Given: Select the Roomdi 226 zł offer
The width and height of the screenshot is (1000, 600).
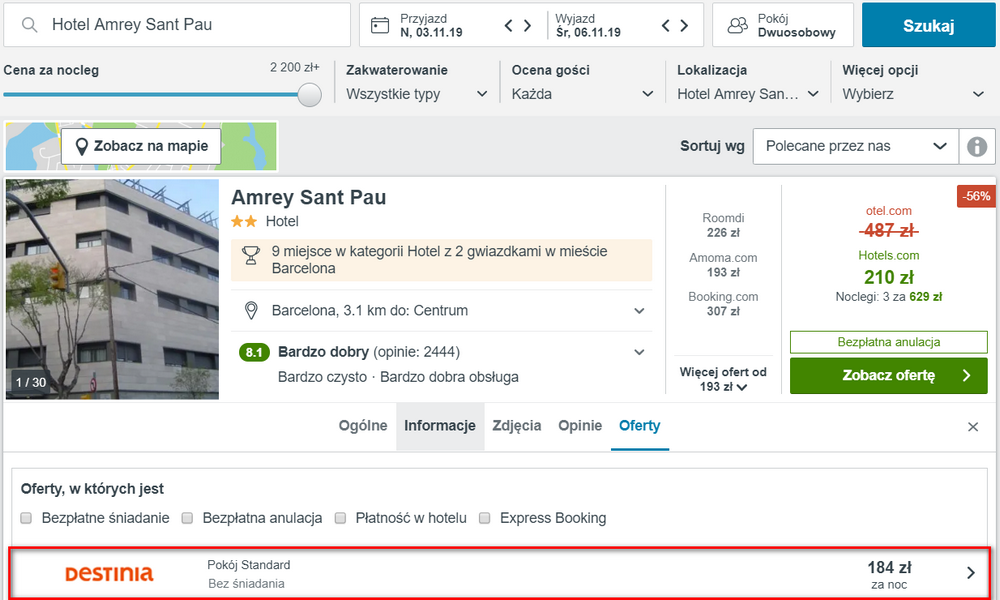Looking at the screenshot, I should tap(723, 225).
